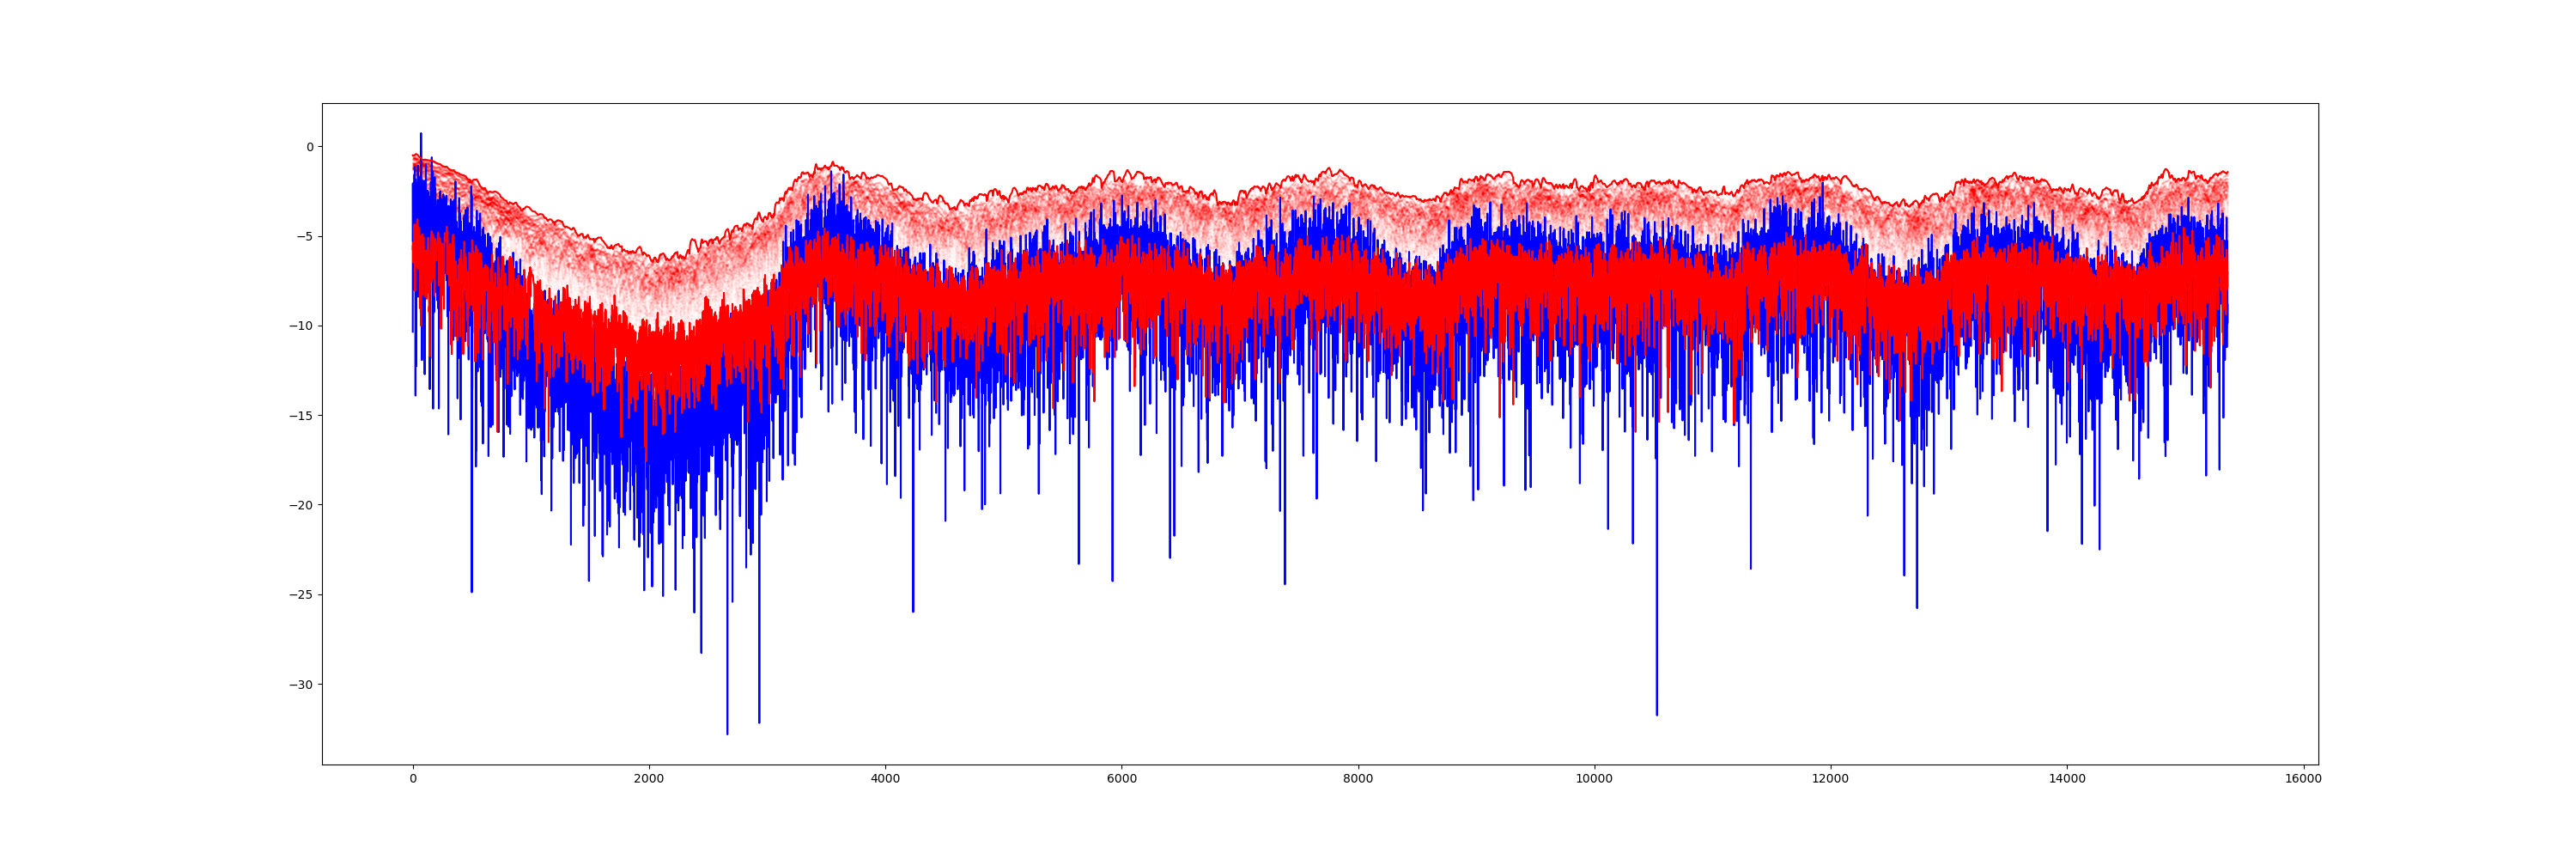The image size is (2576, 859).
Task: Click bottom tip of blue spike near x=500
Action: (472, 591)
